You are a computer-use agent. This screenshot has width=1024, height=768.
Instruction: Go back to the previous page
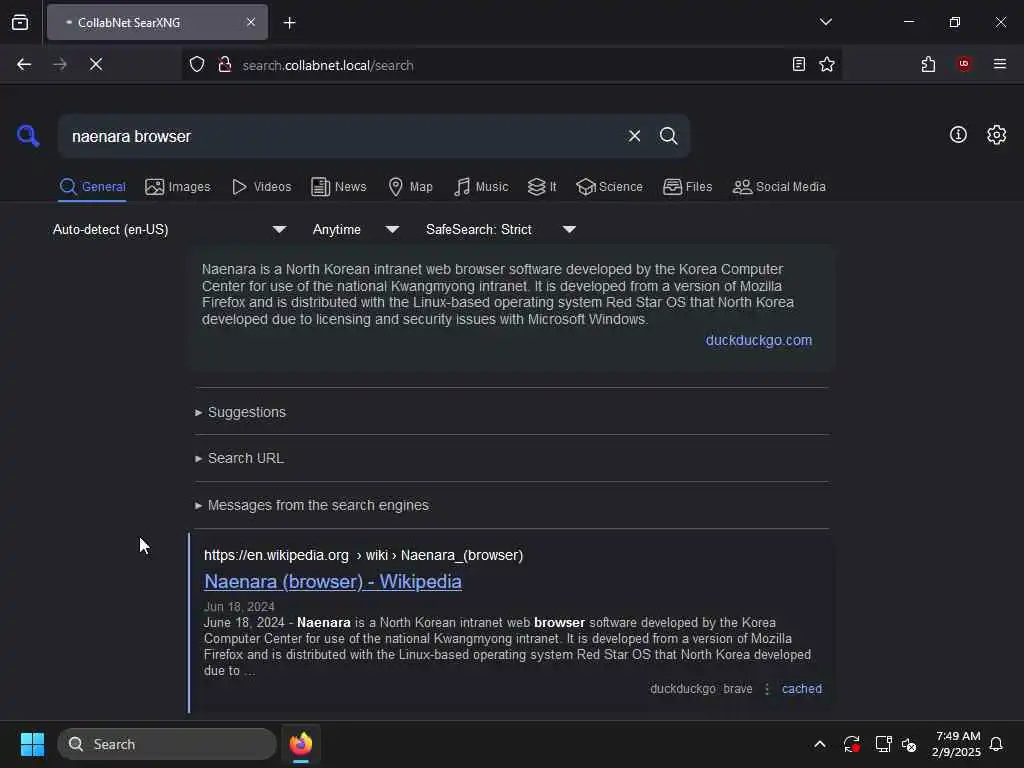[x=24, y=65]
